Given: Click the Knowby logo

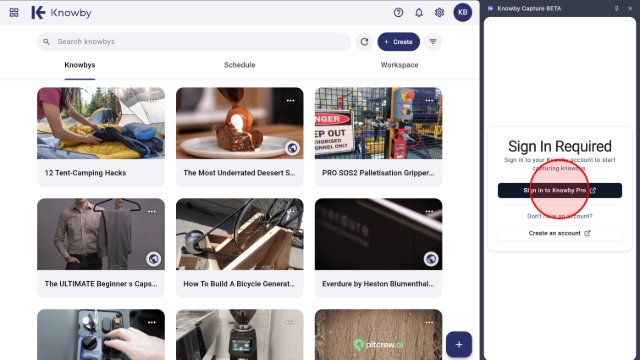Looking at the screenshot, I should 62,13.
